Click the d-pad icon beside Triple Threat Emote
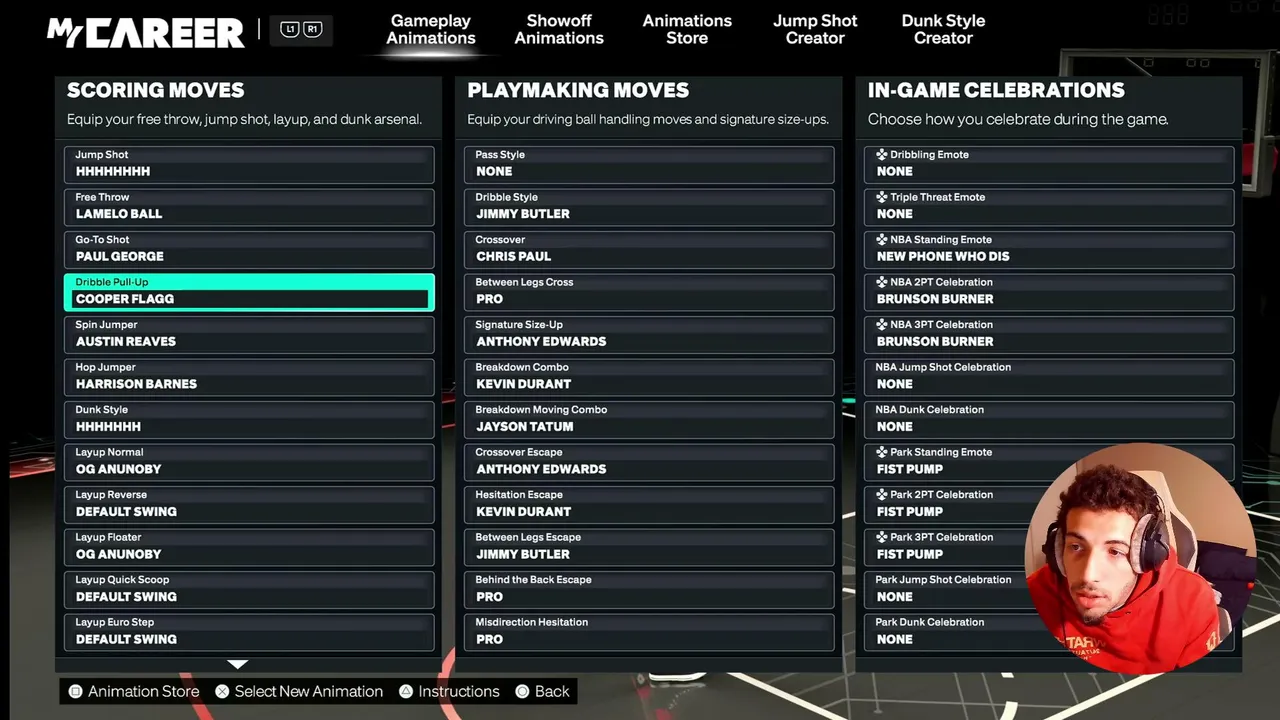This screenshot has height=720, width=1280. pos(882,197)
